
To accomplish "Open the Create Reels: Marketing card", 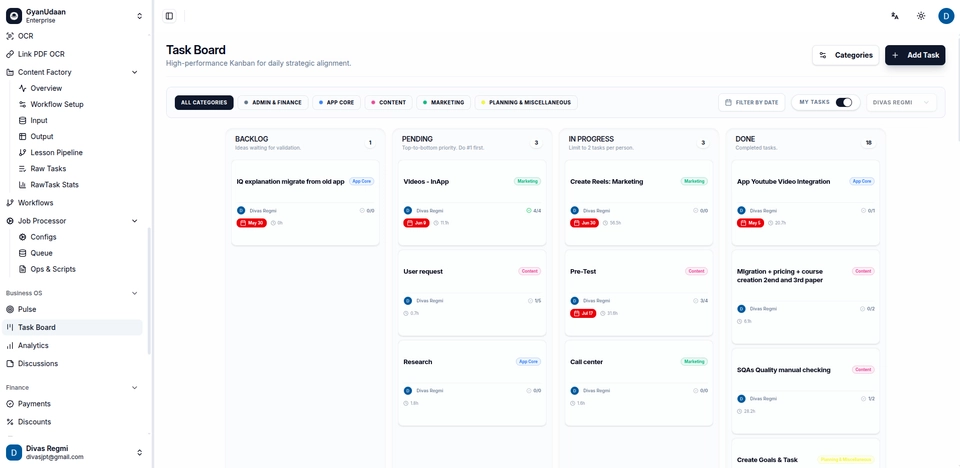I will point(639,202).
